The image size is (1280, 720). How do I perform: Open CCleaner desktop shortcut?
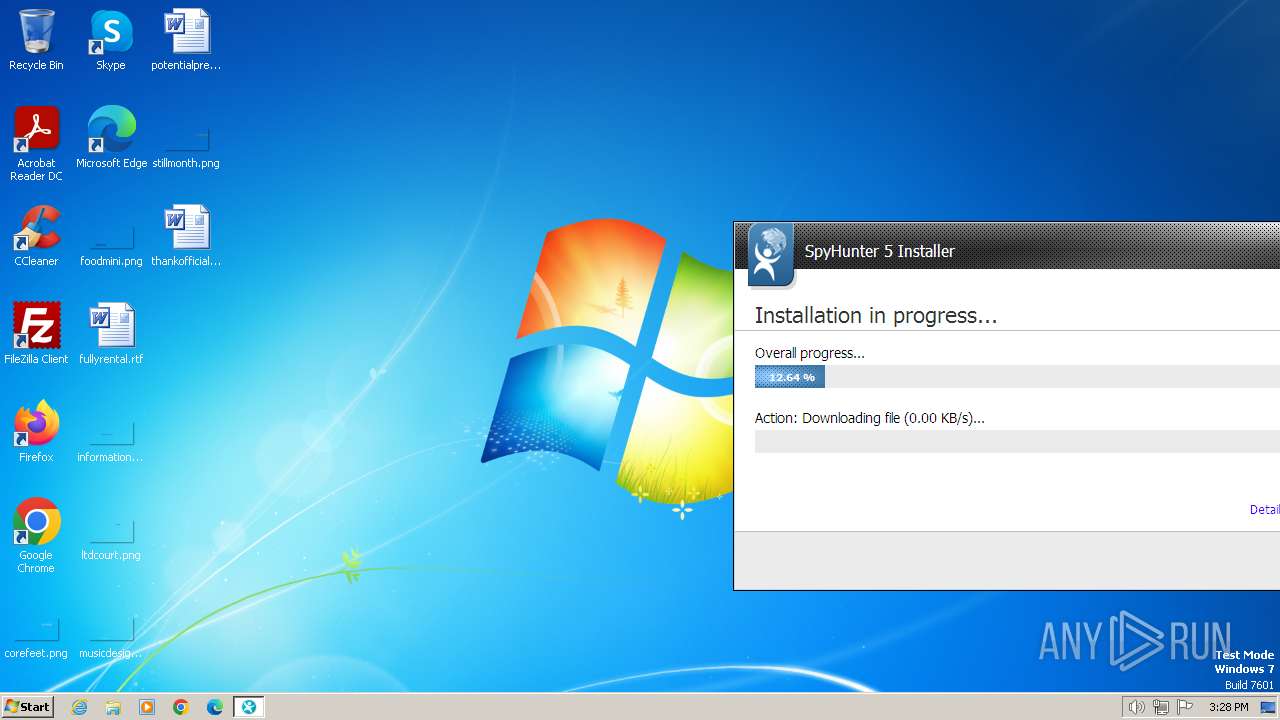36,237
